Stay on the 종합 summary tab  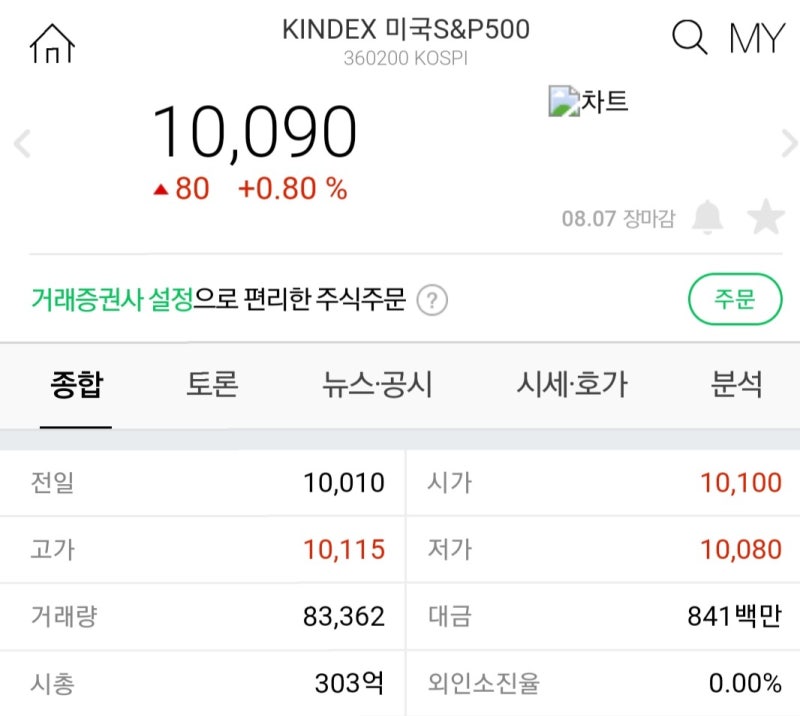[75, 387]
